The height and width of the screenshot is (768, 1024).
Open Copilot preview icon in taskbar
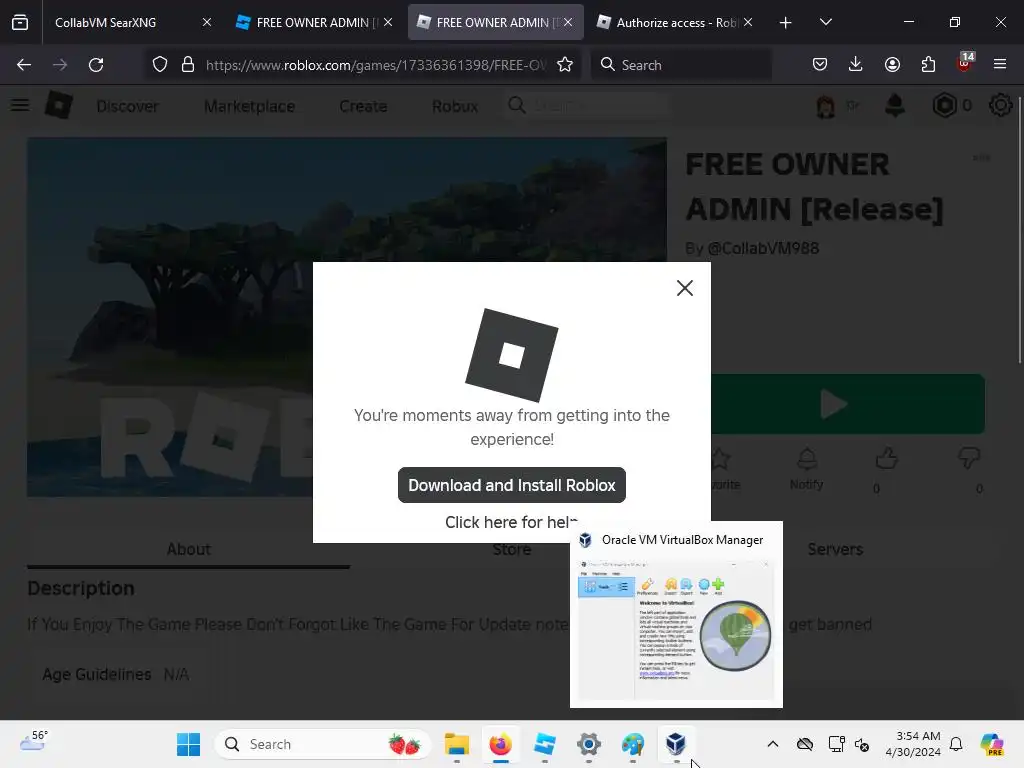[x=991, y=744]
